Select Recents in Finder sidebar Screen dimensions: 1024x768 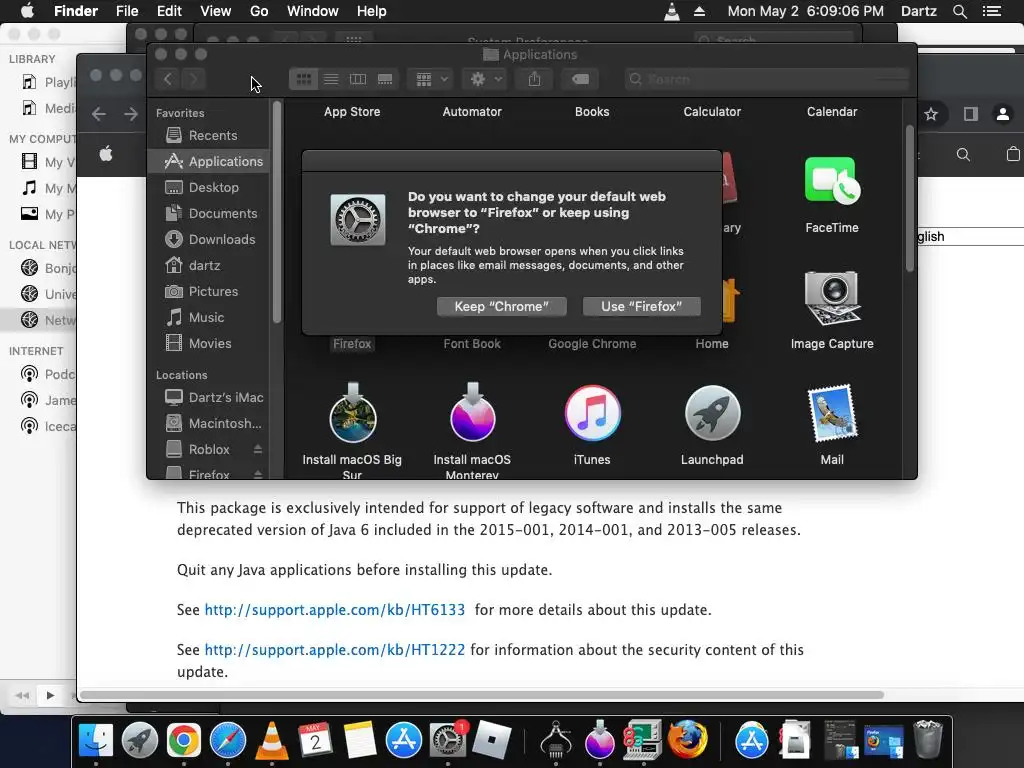pos(210,135)
